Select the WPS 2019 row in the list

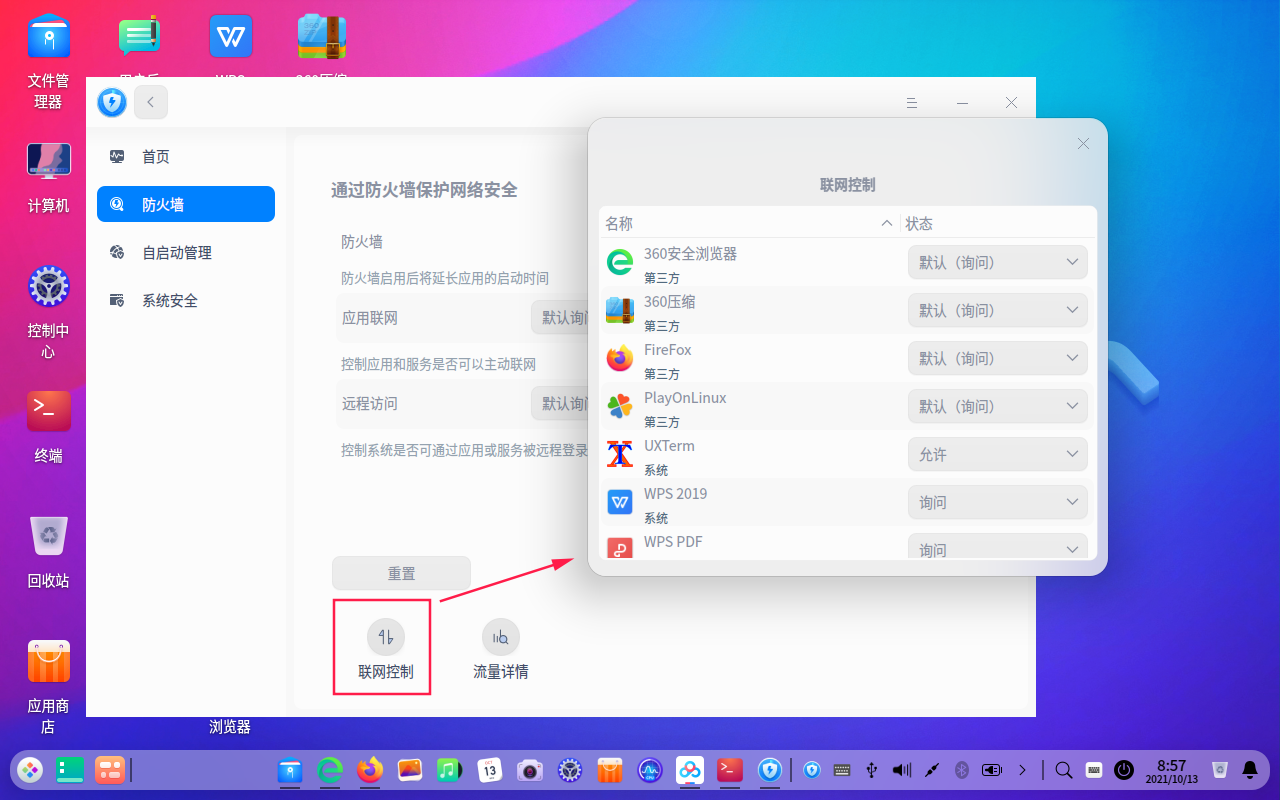pyautogui.click(x=848, y=502)
